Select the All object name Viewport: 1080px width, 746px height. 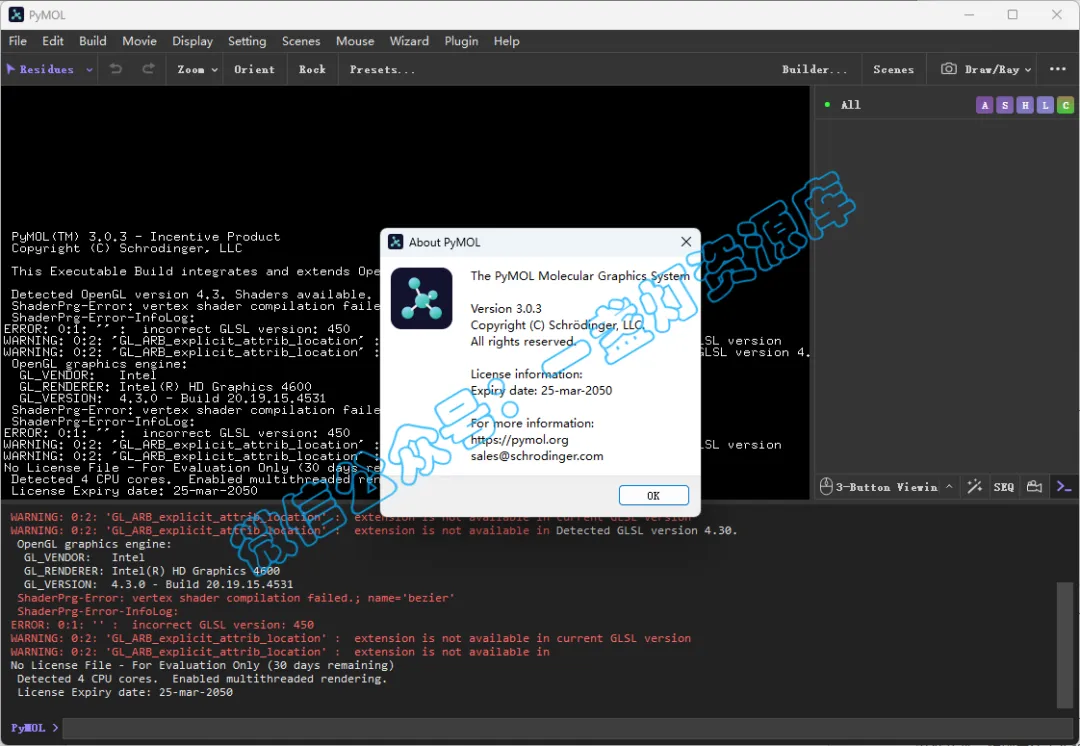(x=851, y=105)
